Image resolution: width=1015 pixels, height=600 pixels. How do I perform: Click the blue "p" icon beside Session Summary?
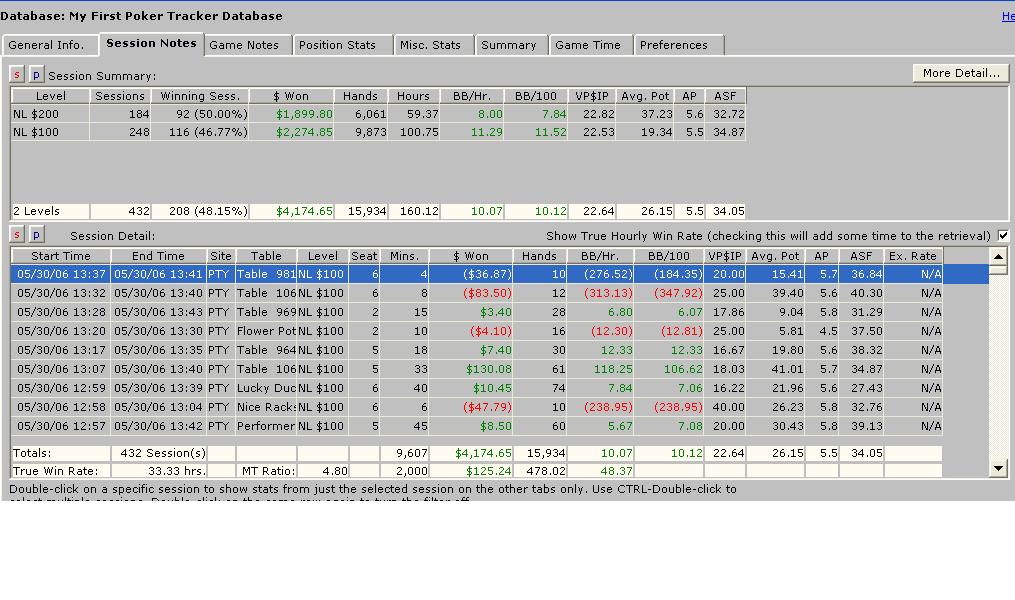click(x=36, y=75)
